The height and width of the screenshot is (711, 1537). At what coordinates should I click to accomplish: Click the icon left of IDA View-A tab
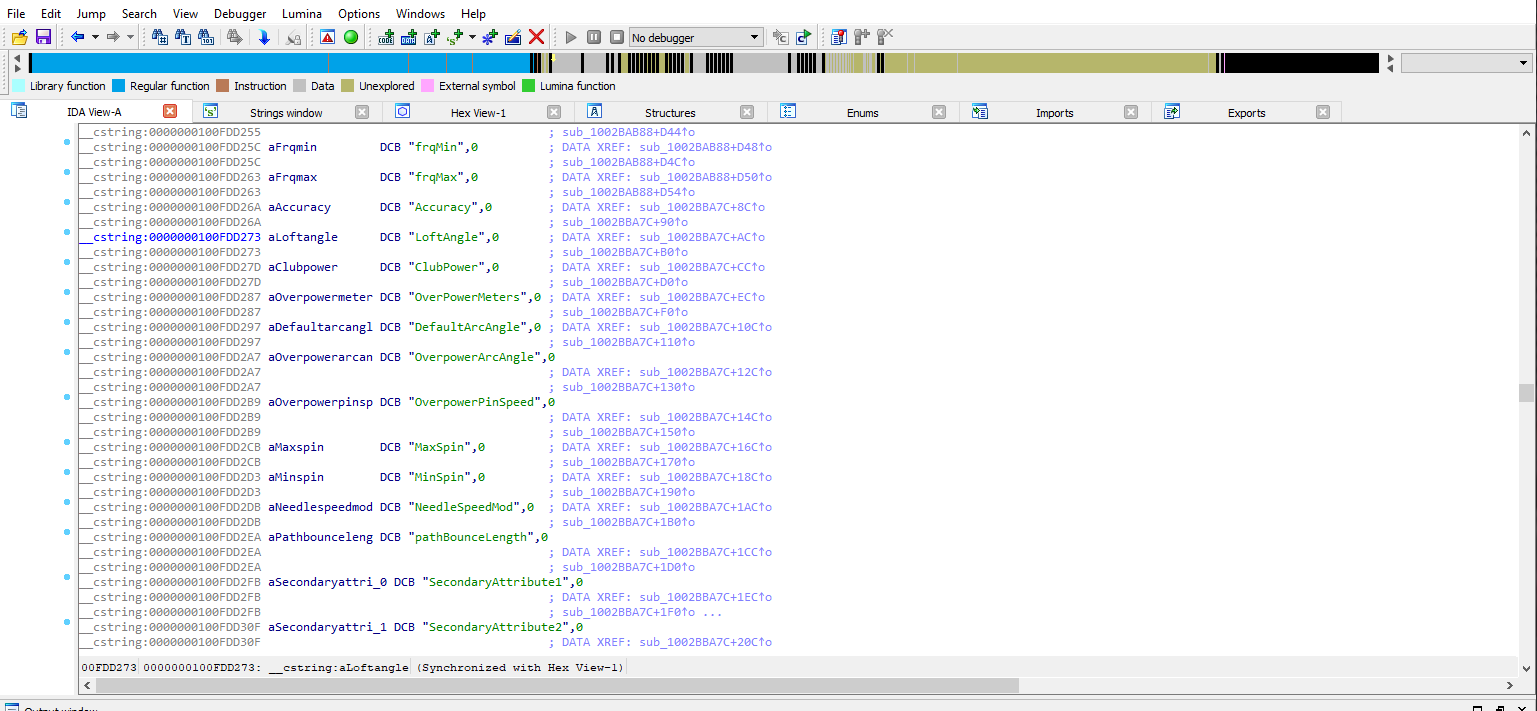point(19,111)
